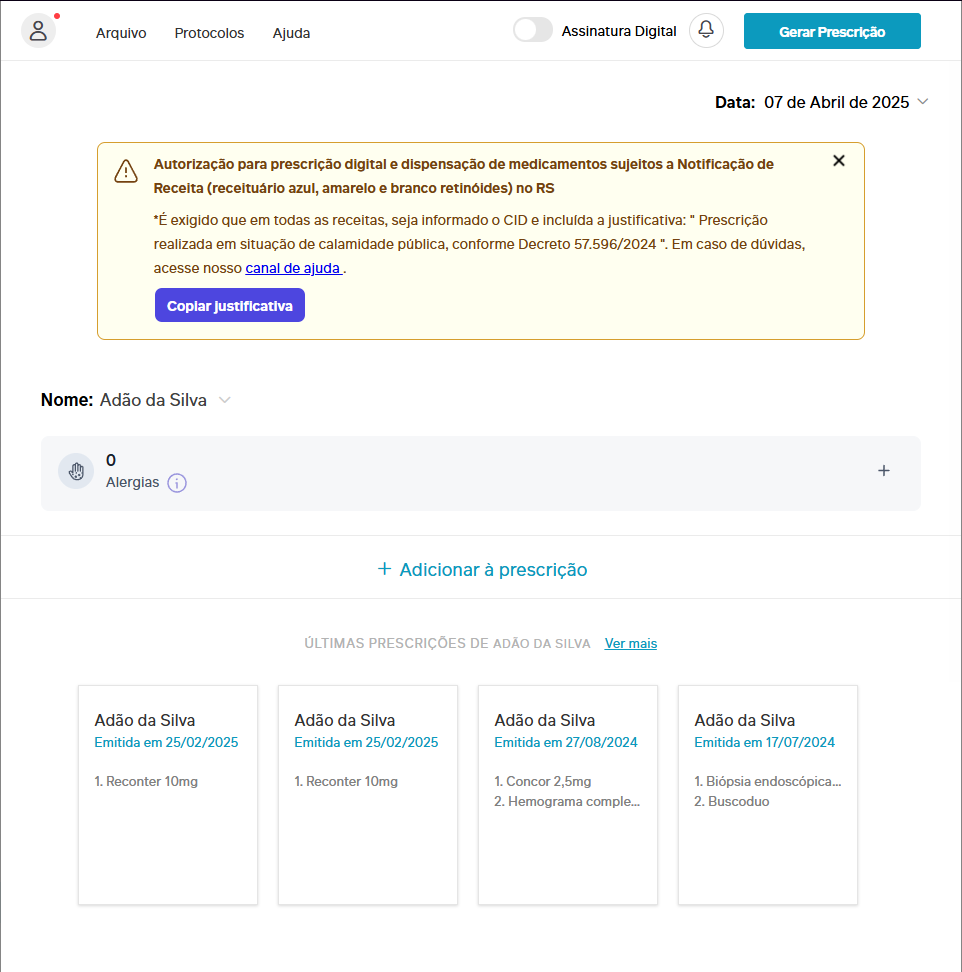Click the warning triangle icon in banner
Image resolution: width=962 pixels, height=972 pixels.
click(126, 171)
